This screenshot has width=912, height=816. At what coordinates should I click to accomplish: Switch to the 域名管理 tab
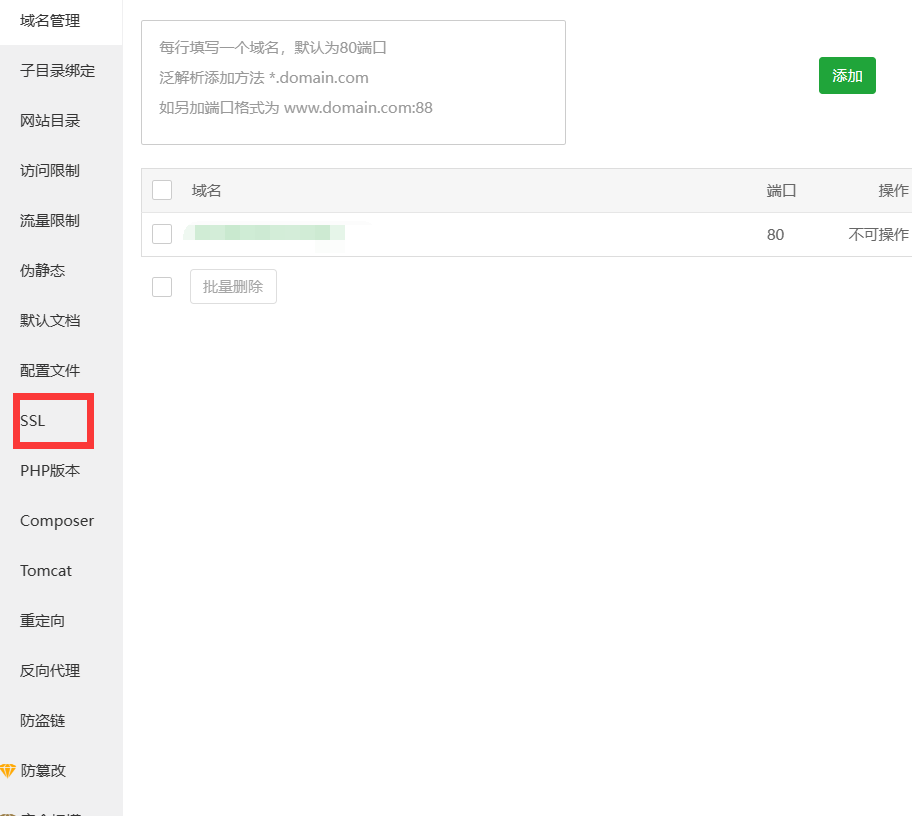tap(50, 21)
